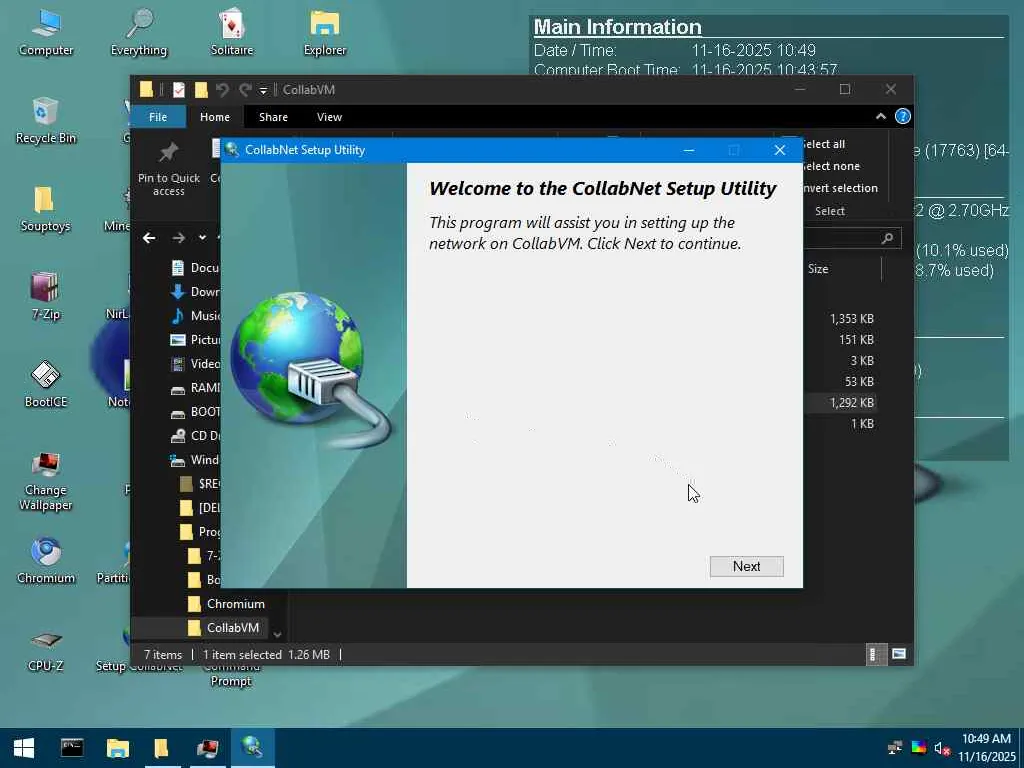The image size is (1024, 768).
Task: Sort files by the Size column
Action: coord(818,268)
